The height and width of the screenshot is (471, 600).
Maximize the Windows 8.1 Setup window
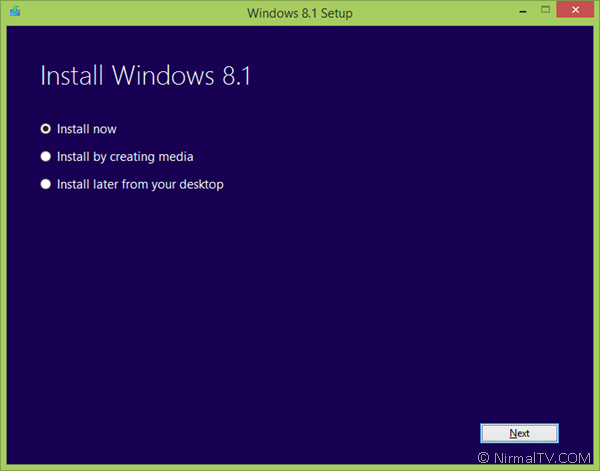point(545,10)
